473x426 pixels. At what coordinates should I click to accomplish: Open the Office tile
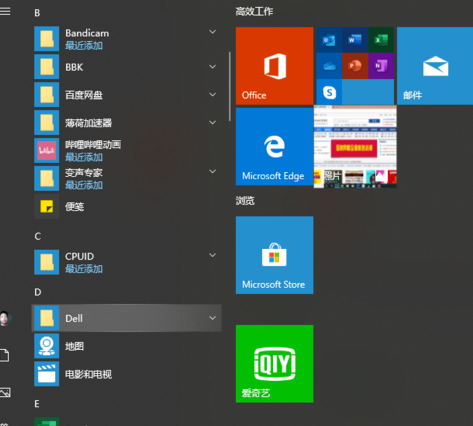click(274, 66)
